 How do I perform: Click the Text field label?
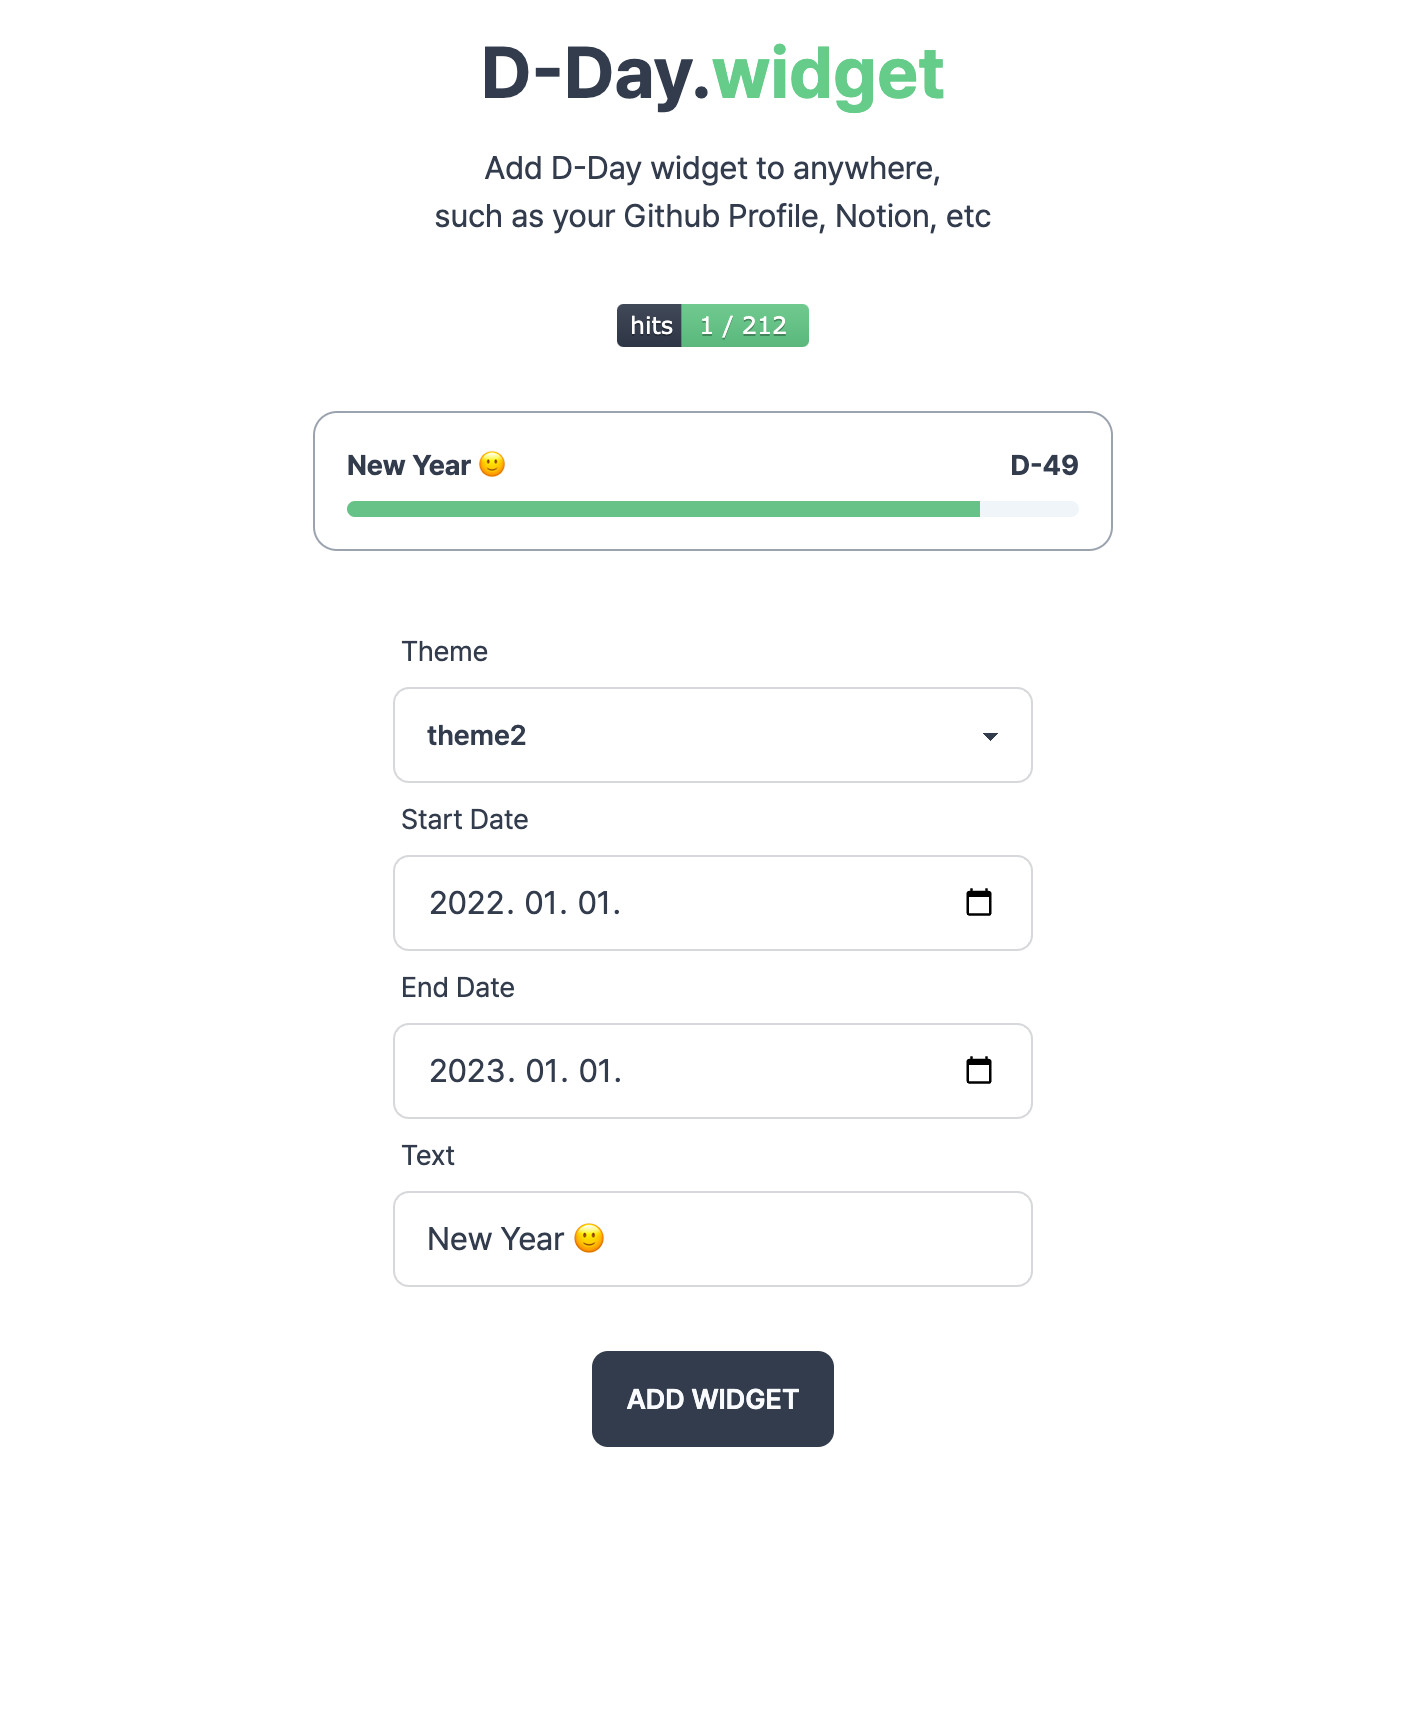tap(428, 1155)
